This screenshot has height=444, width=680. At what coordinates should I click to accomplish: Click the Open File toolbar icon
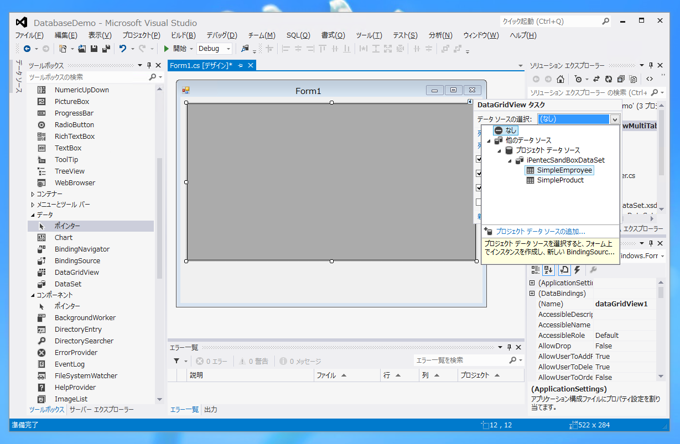[x=82, y=49]
